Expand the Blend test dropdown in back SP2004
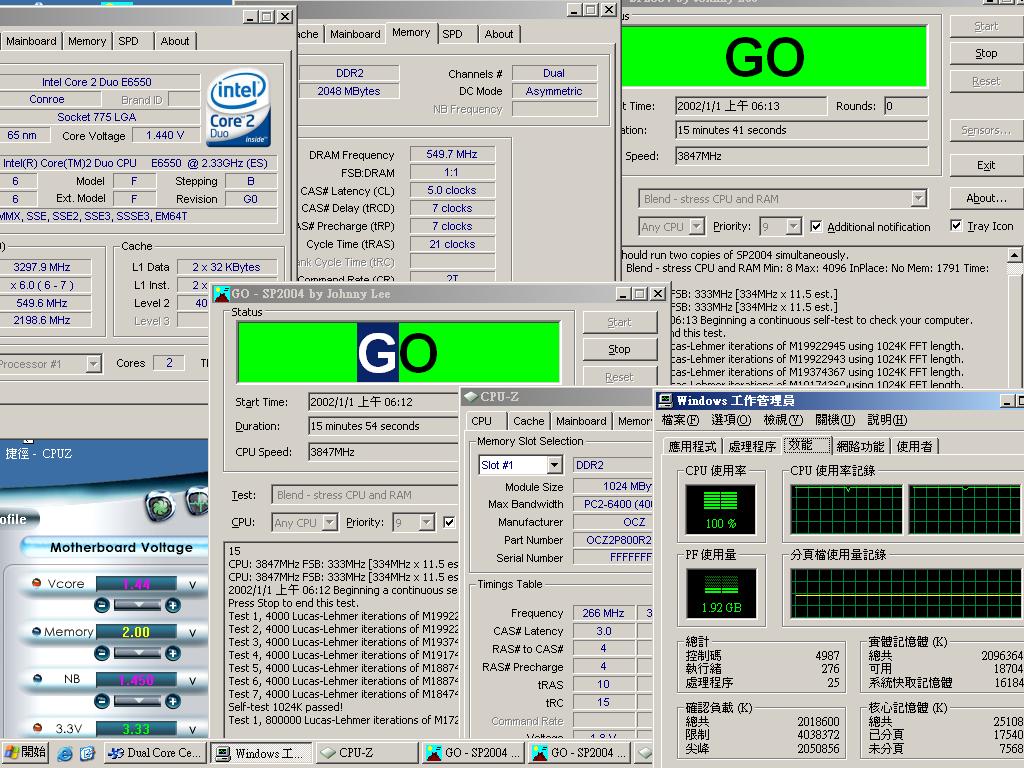The height and width of the screenshot is (768, 1024). 918,199
